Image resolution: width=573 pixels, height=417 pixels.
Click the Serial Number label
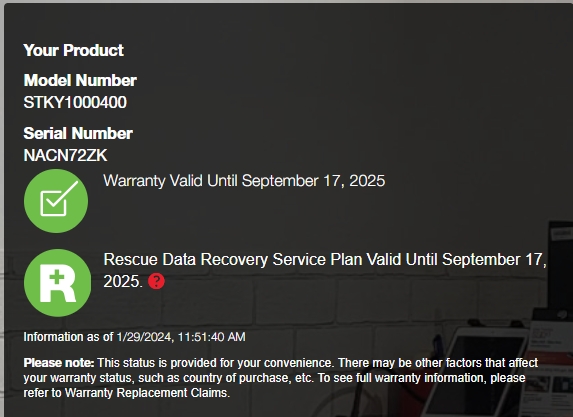(78, 133)
